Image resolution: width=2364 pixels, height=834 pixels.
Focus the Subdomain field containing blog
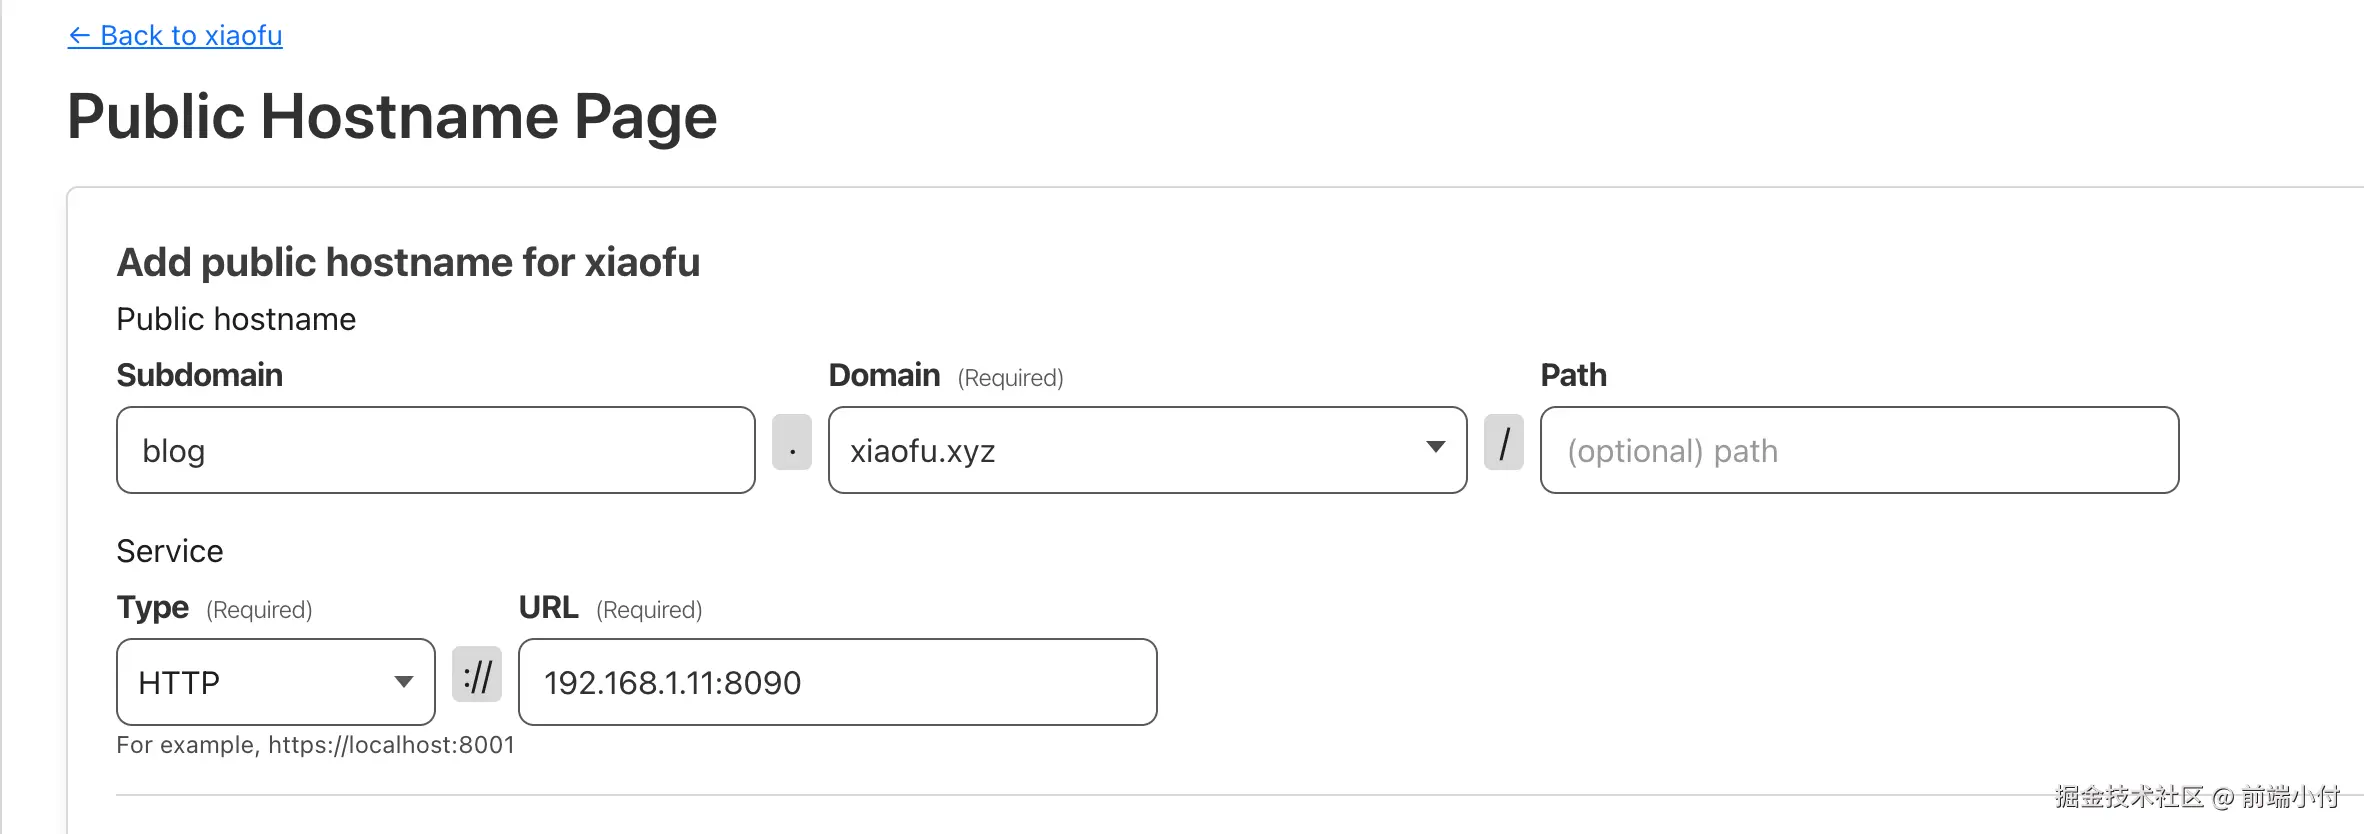pyautogui.click(x=435, y=450)
